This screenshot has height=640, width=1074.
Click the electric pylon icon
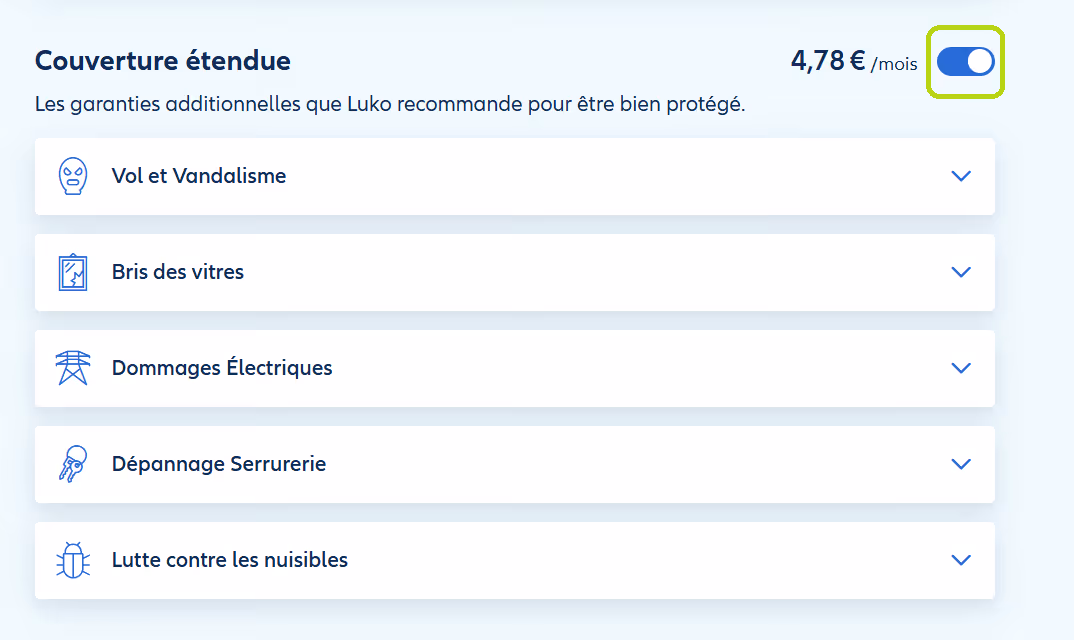pos(73,368)
